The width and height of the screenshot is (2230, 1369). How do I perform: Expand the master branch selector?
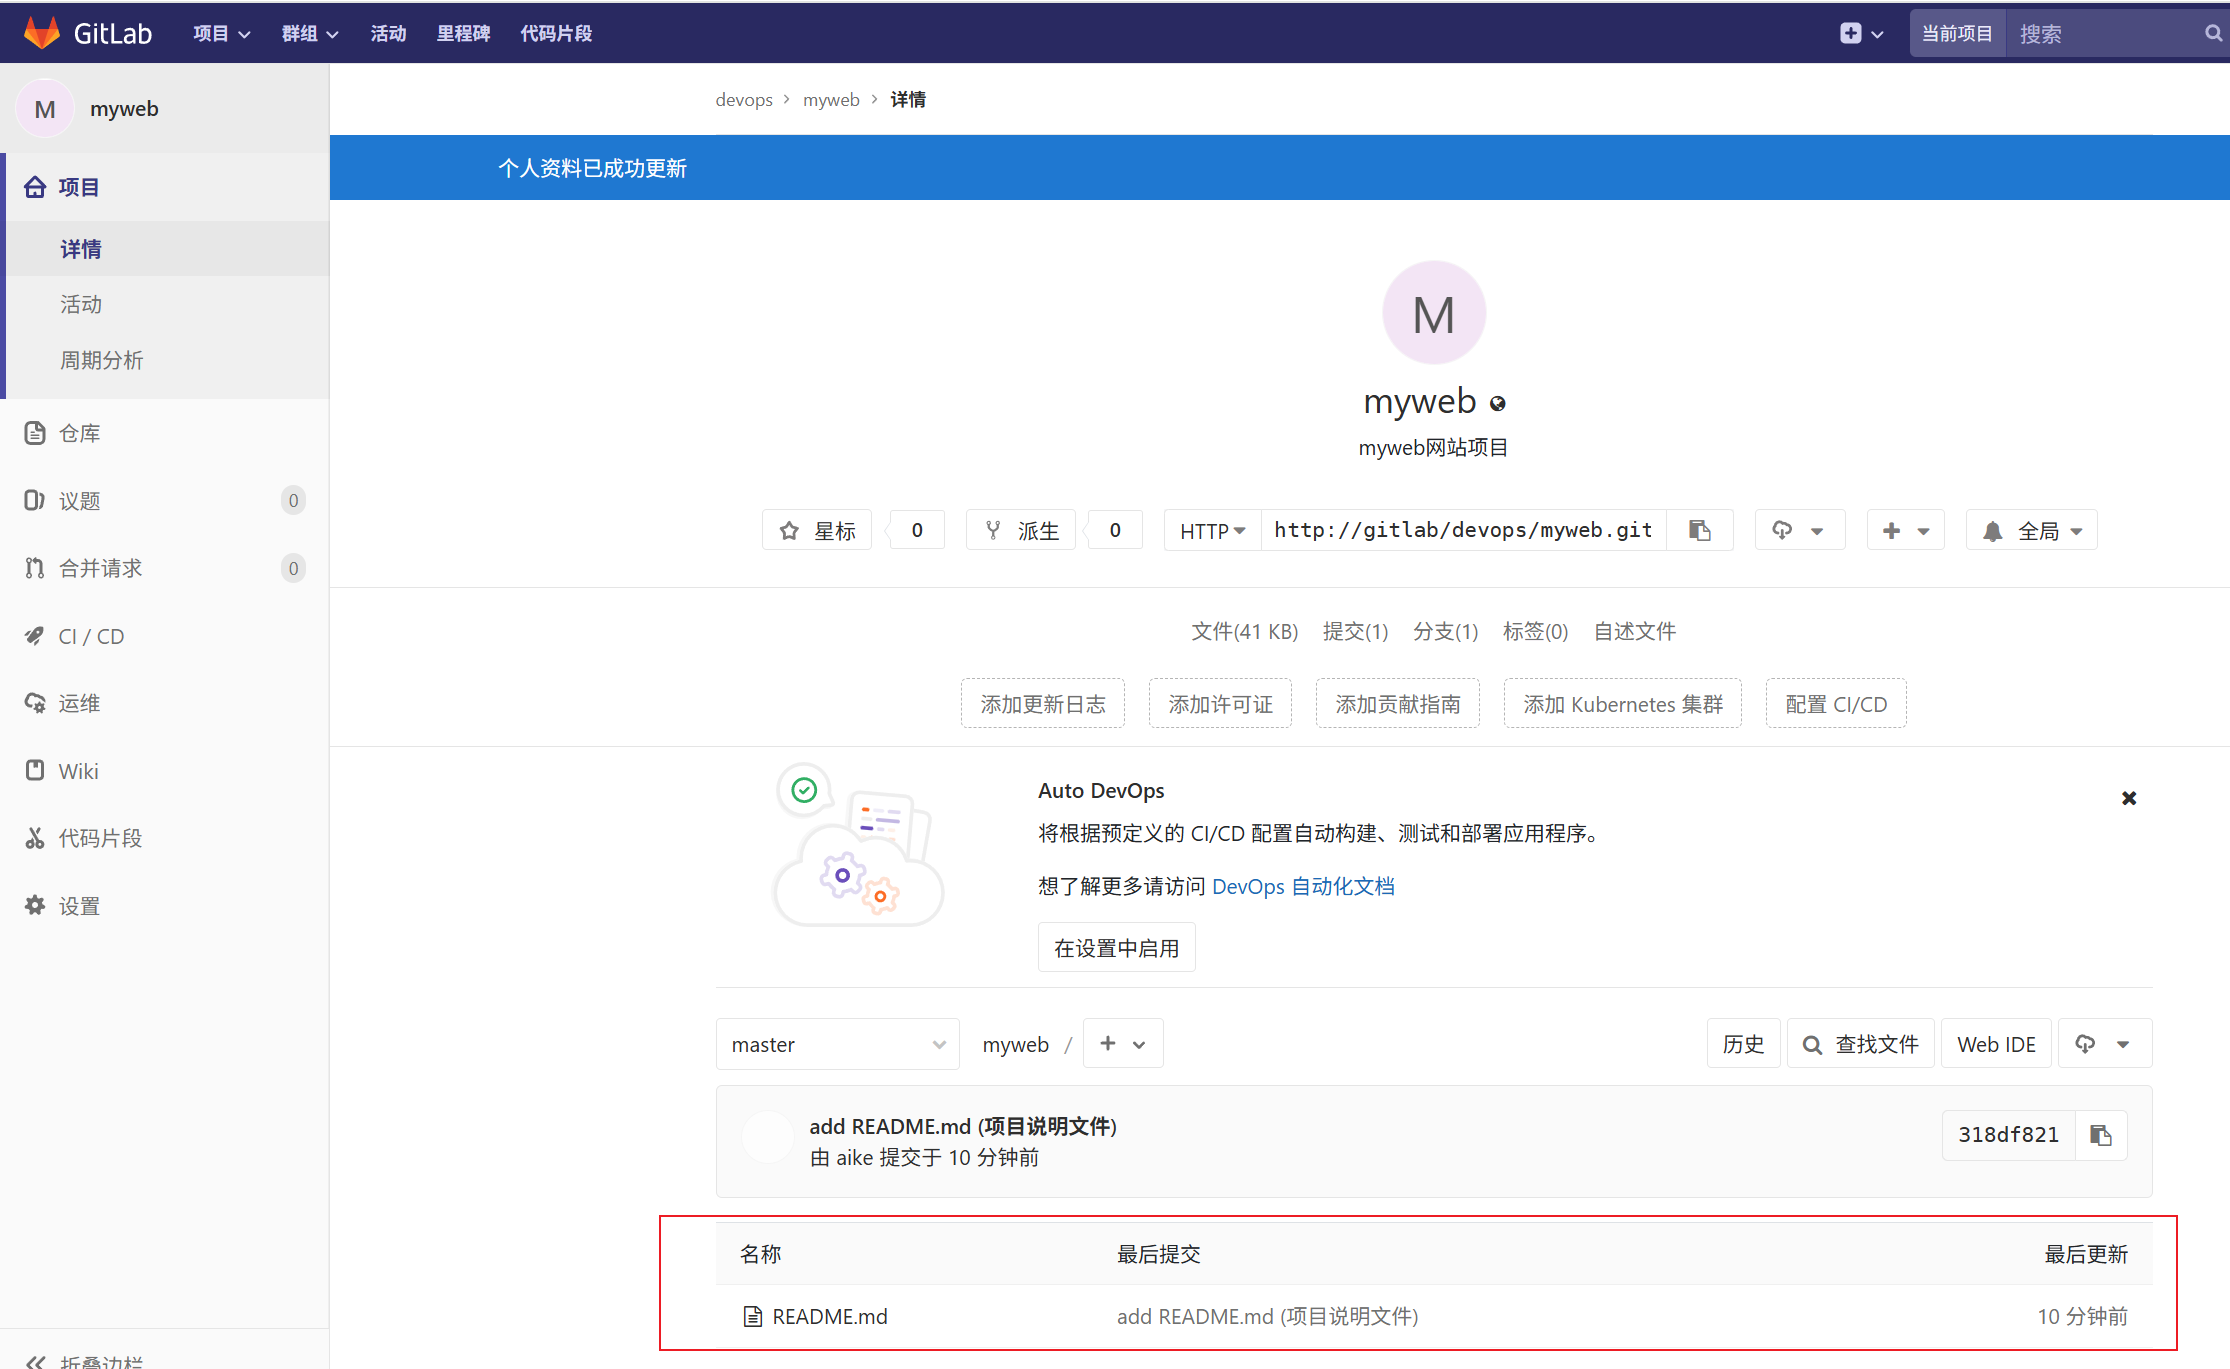coord(837,1044)
